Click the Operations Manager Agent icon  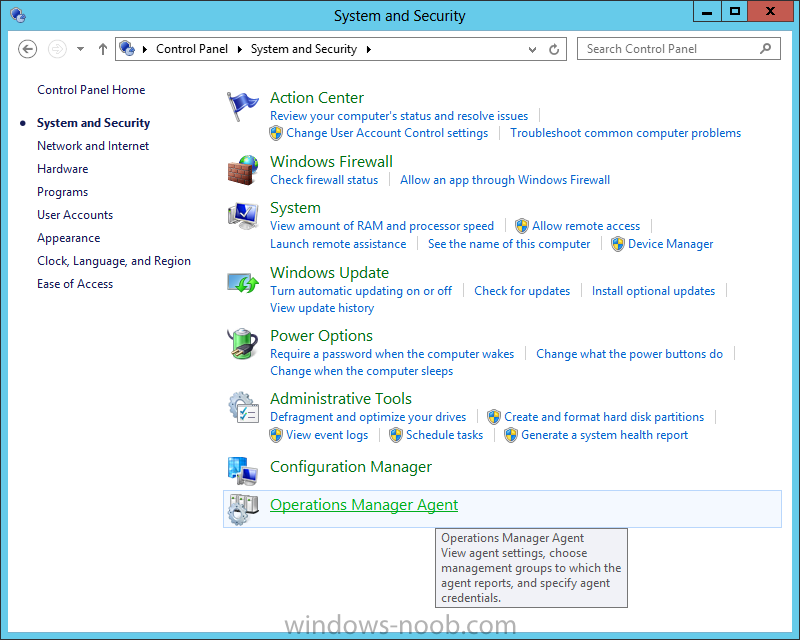click(243, 509)
